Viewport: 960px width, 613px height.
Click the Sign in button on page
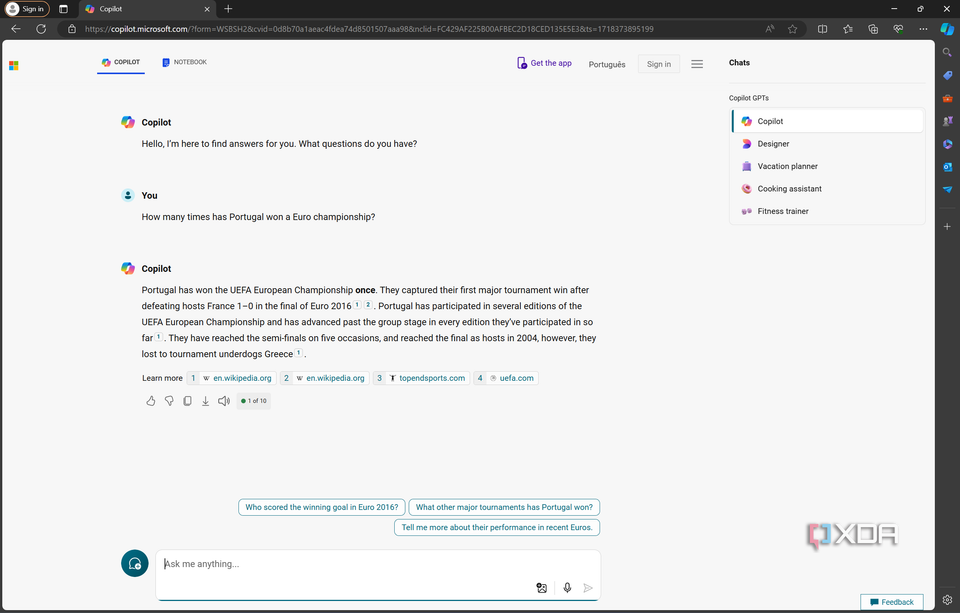(659, 64)
